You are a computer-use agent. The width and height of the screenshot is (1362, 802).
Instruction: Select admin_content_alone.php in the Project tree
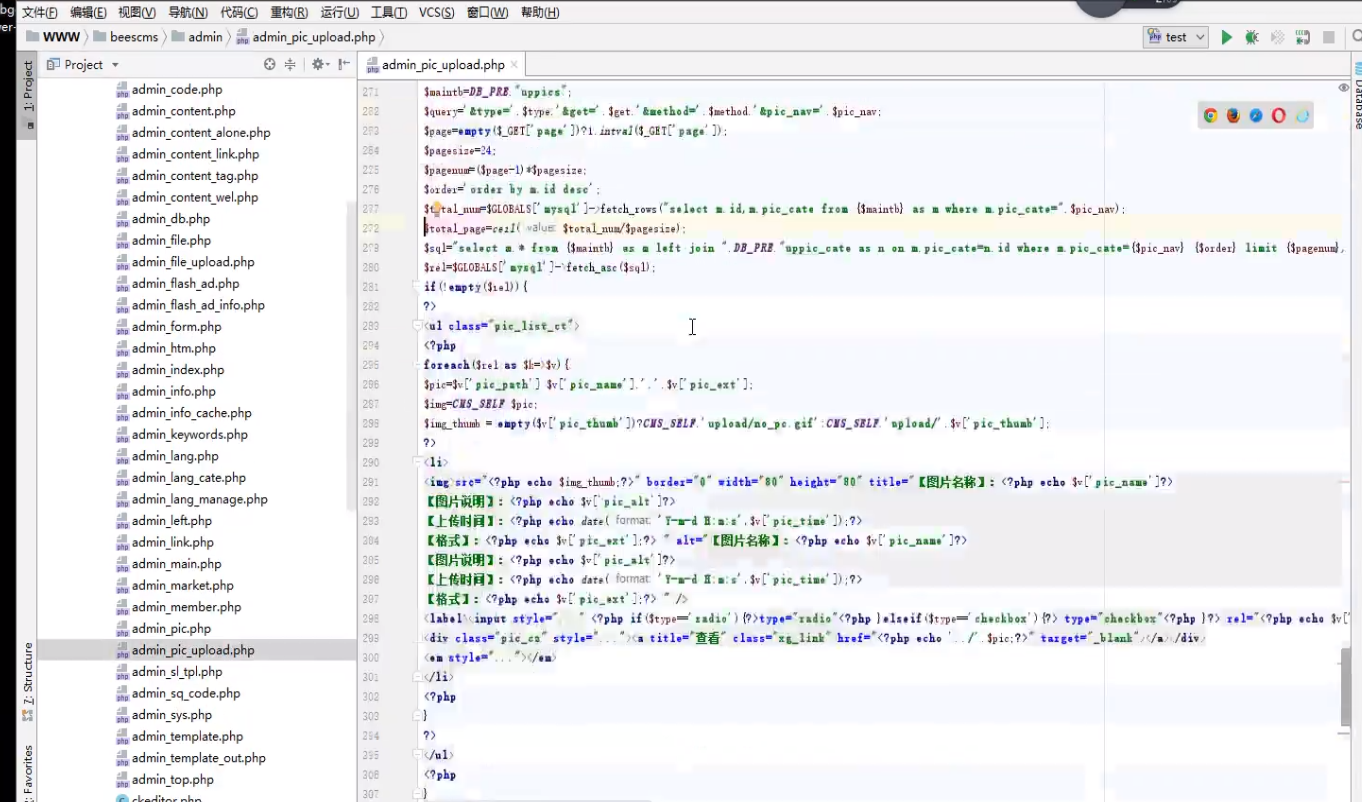pyautogui.click(x=201, y=132)
